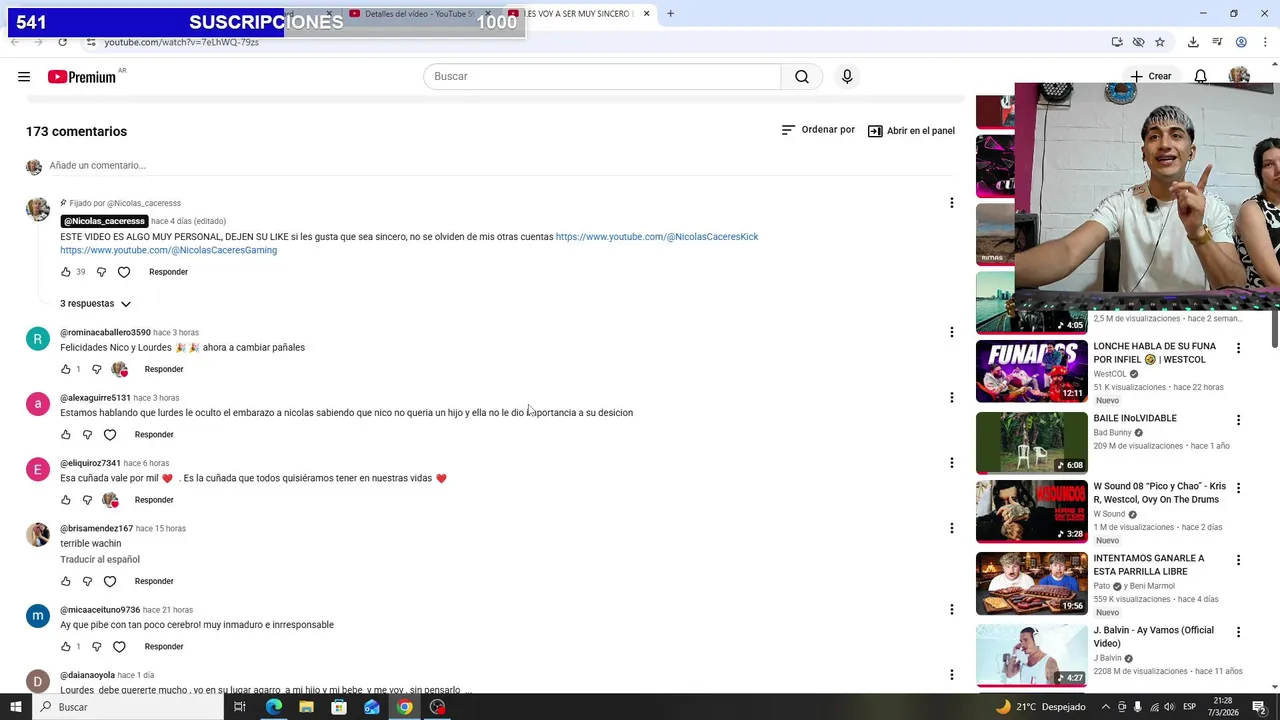The height and width of the screenshot is (720, 1280).
Task: Heart the pinned comment by Nicolas_caceresss
Action: [124, 272]
